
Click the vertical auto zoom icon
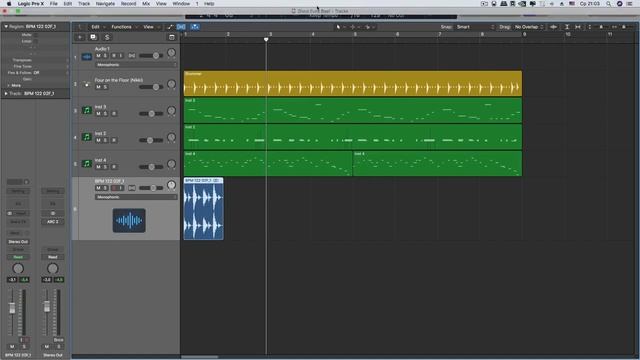point(567,27)
